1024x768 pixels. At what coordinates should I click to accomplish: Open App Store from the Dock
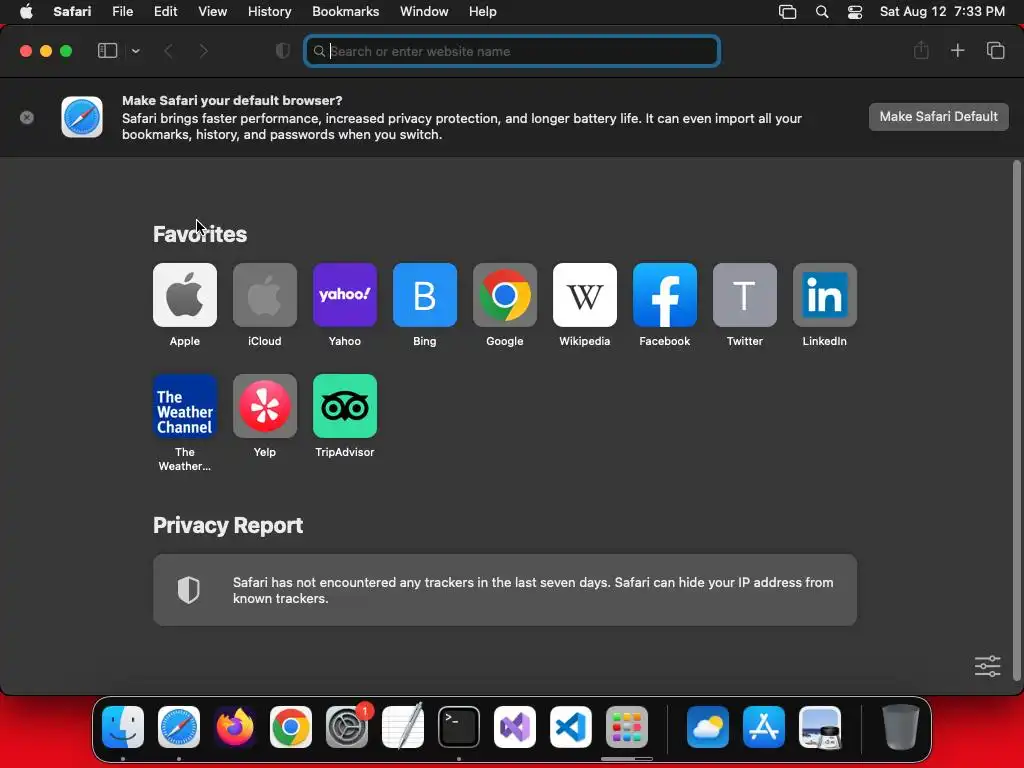tap(764, 727)
